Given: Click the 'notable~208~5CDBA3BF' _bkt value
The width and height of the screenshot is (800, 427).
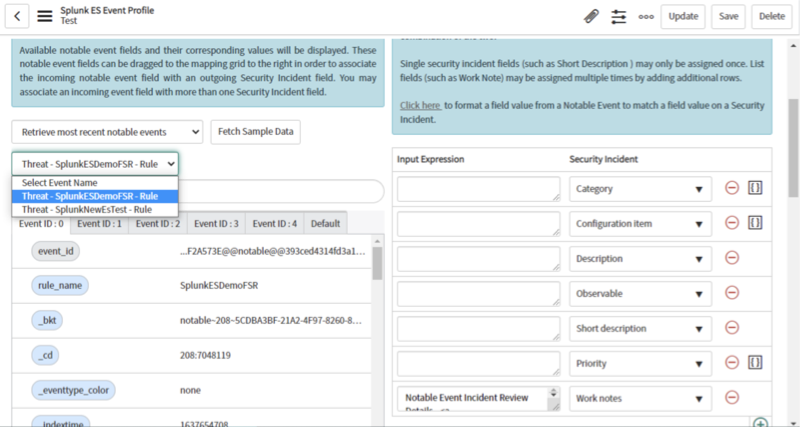Looking at the screenshot, I should [x=271, y=320].
